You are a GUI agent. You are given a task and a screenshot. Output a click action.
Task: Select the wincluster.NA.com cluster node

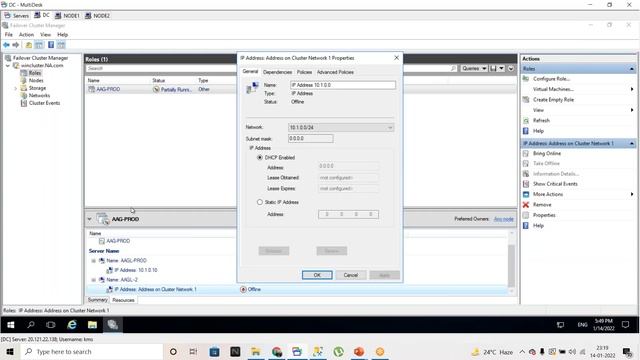(42, 65)
